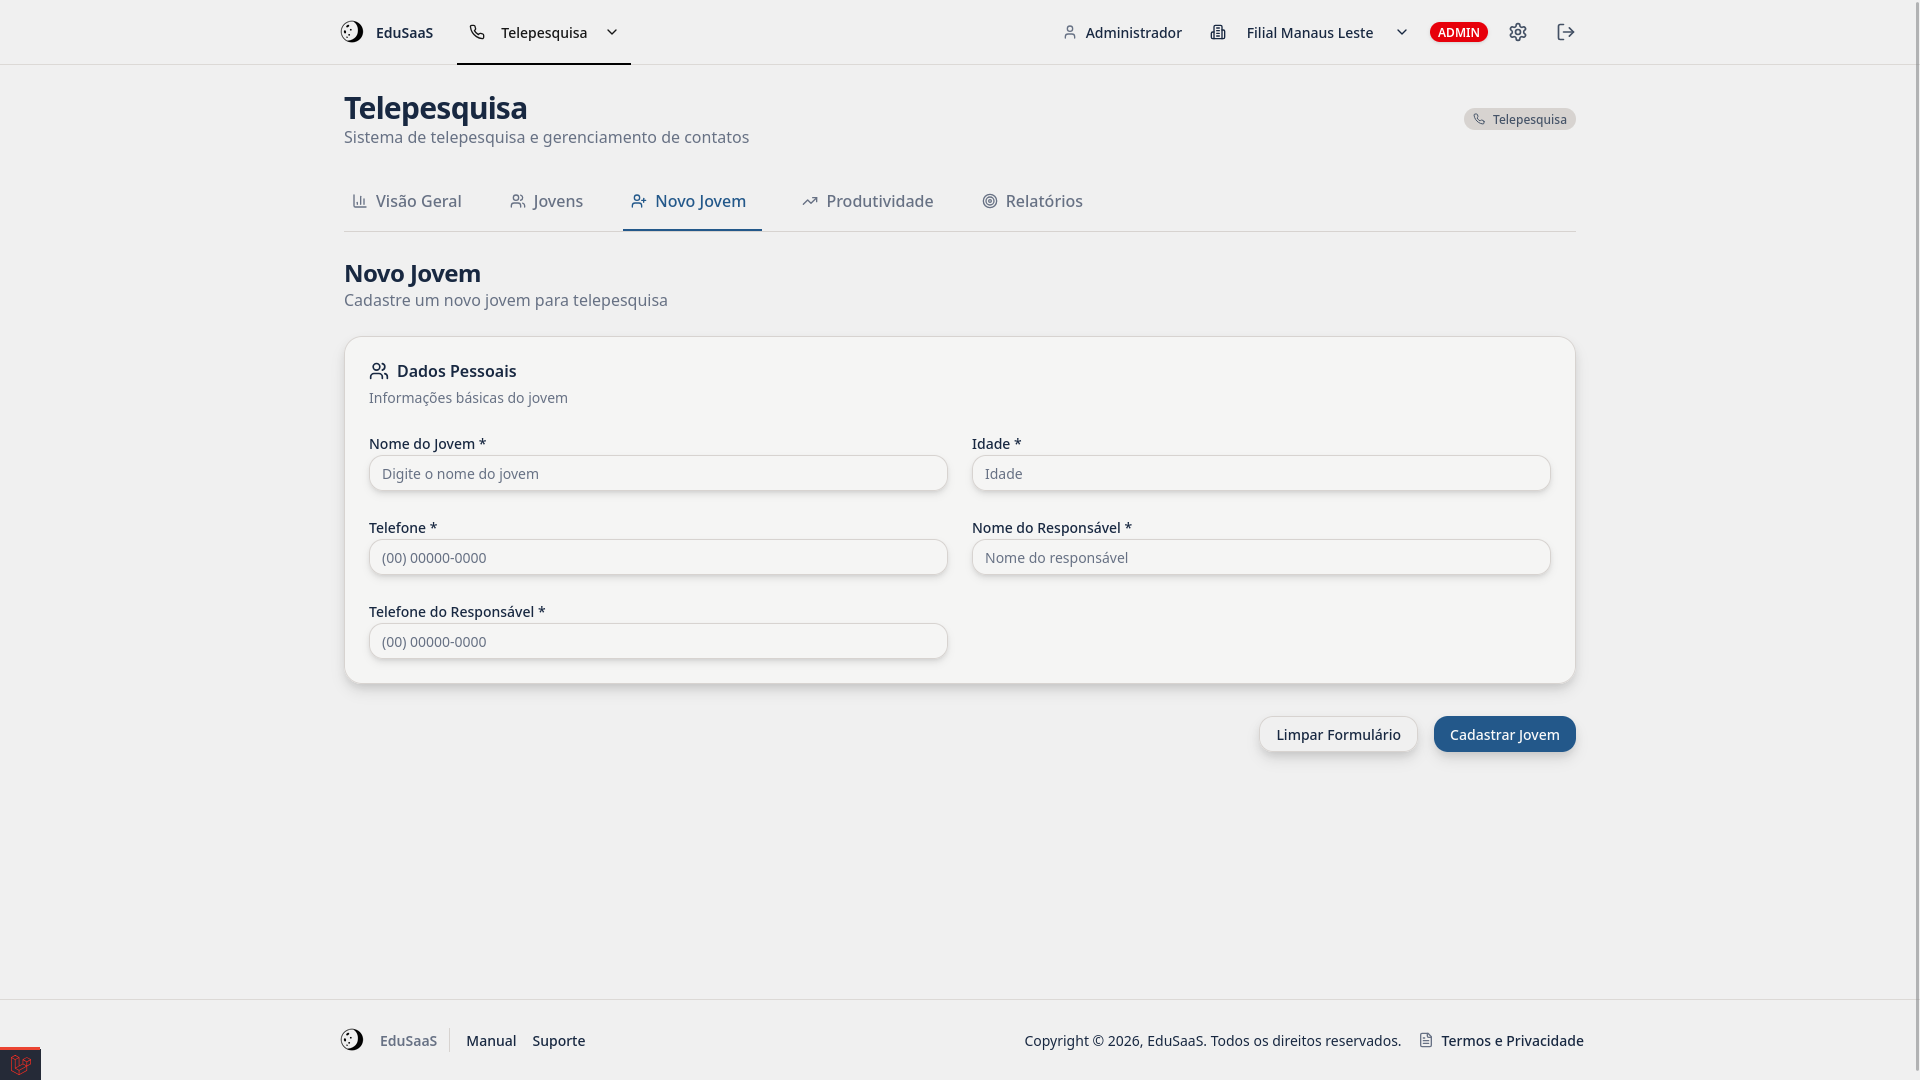Click the target icon on Relatórios tab
Screen dimensions: 1920x1080
click(990, 201)
